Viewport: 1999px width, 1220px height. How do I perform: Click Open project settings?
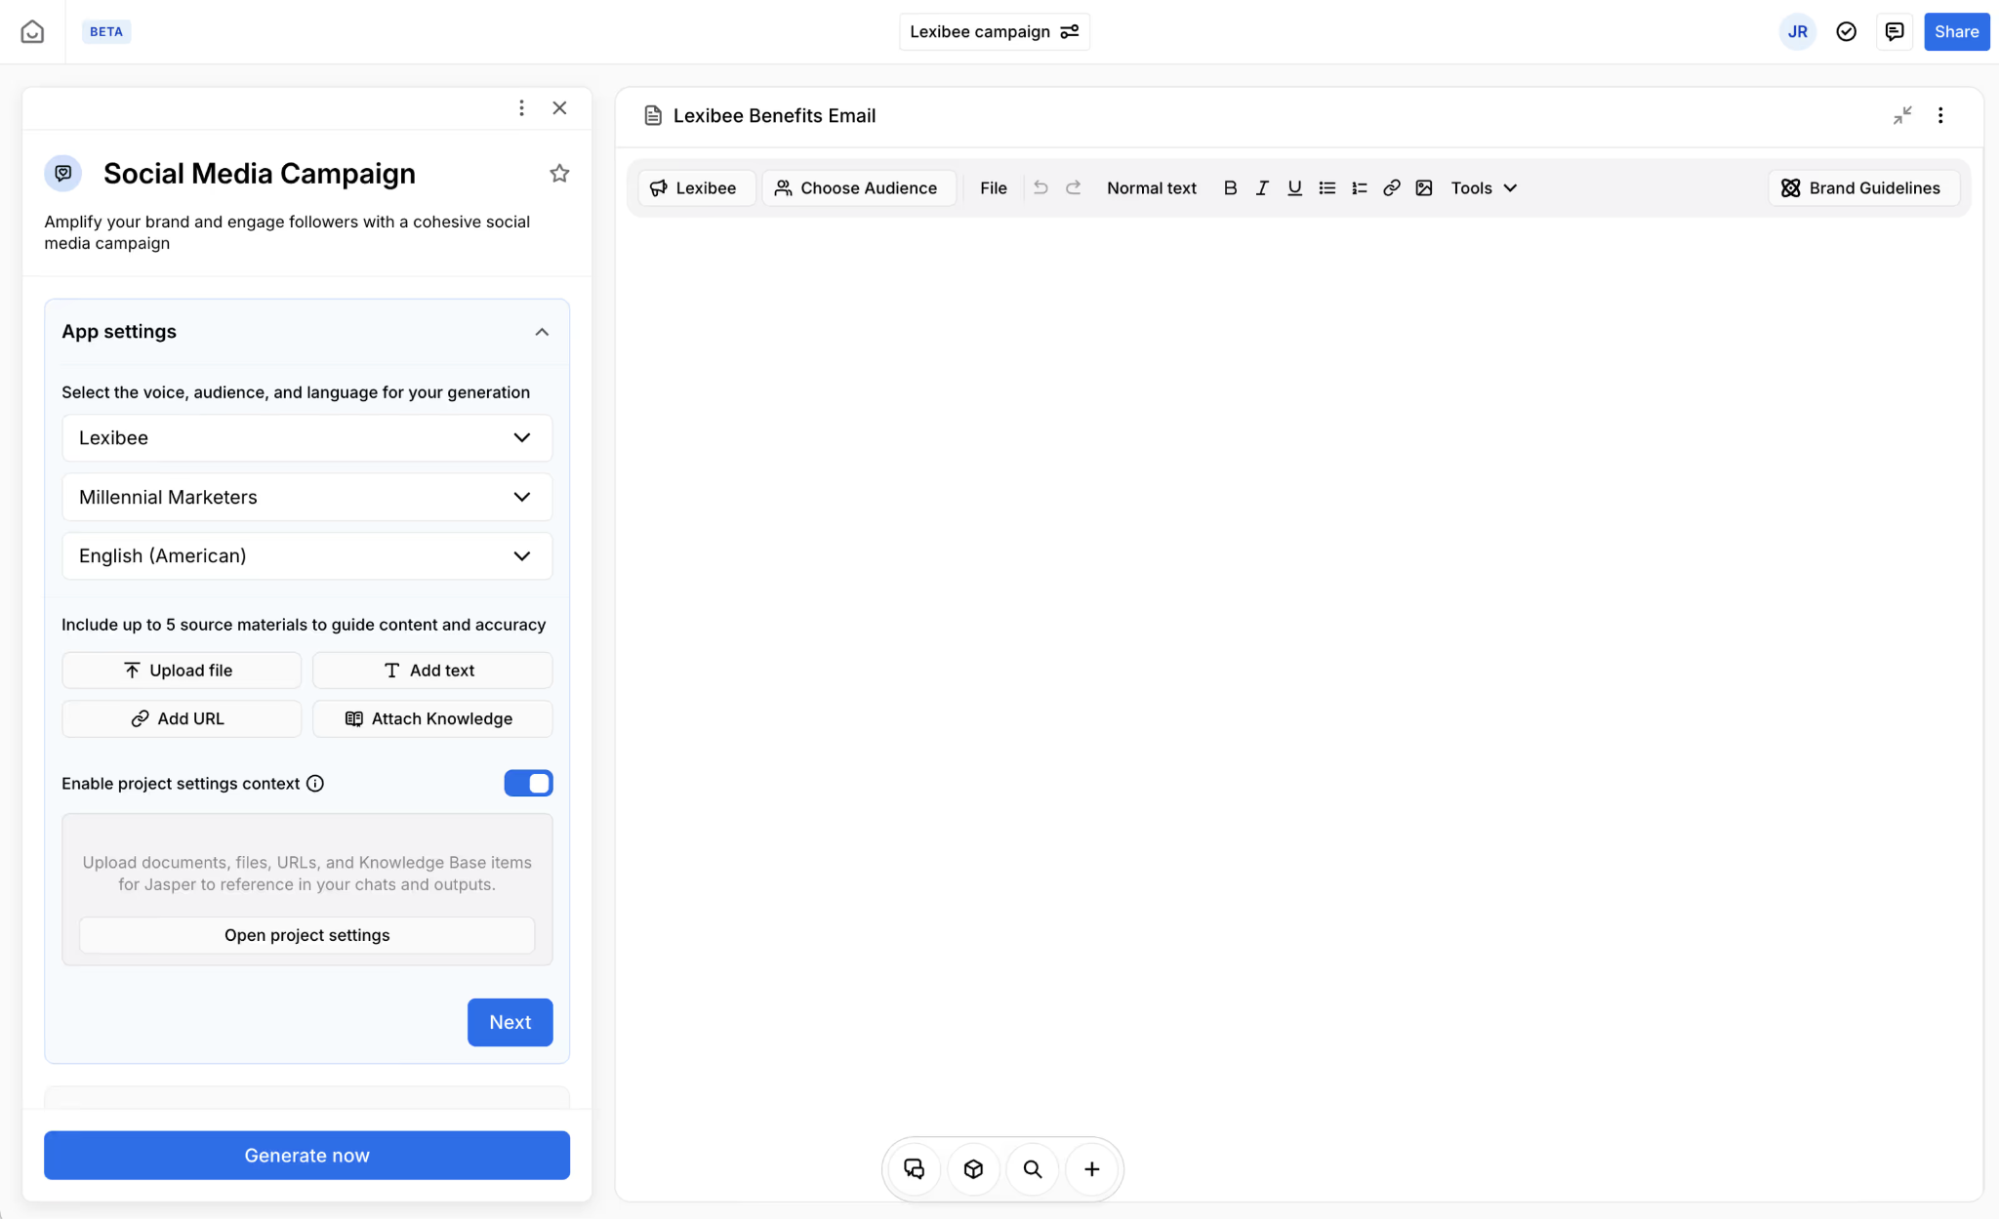306,935
